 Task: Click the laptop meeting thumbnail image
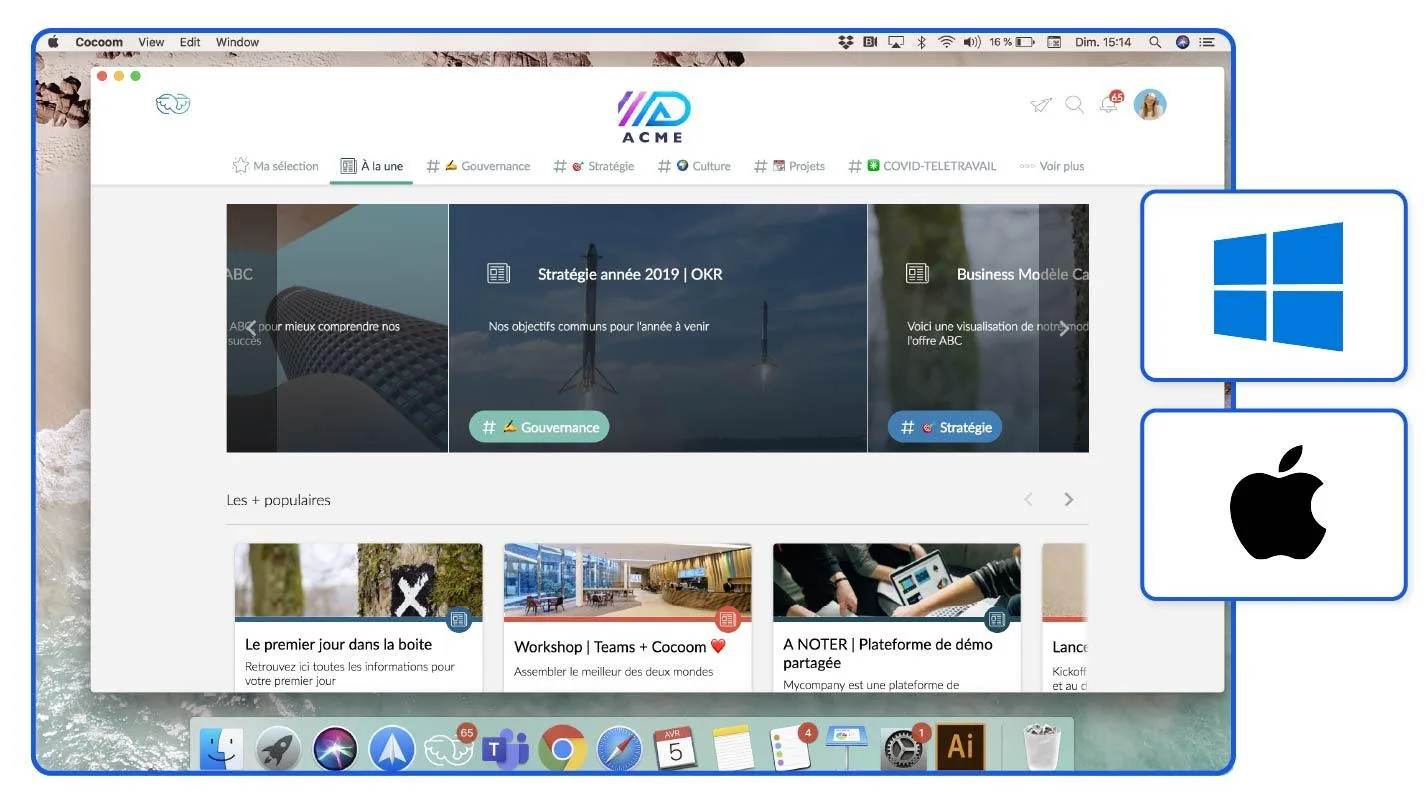[x=897, y=580]
